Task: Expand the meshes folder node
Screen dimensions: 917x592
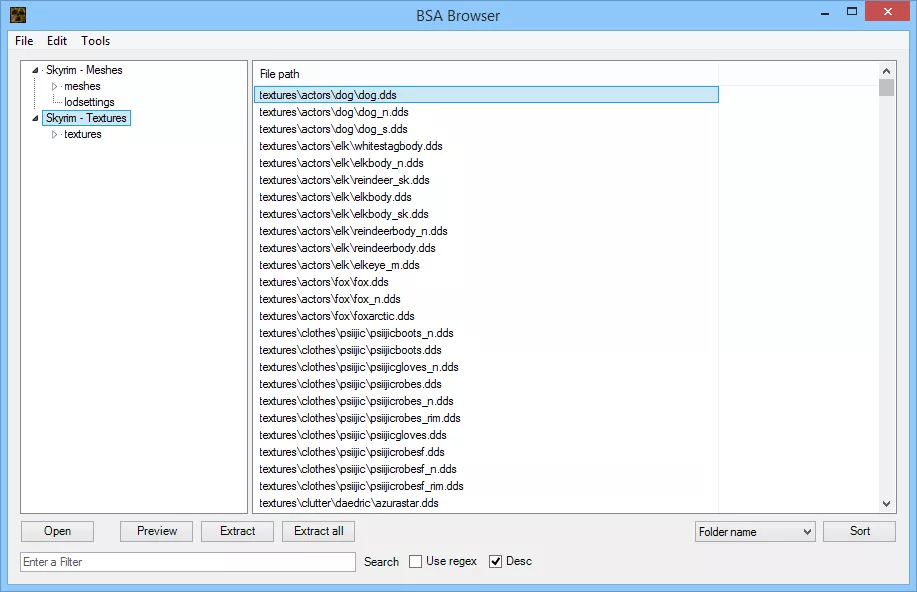Action: (54, 87)
